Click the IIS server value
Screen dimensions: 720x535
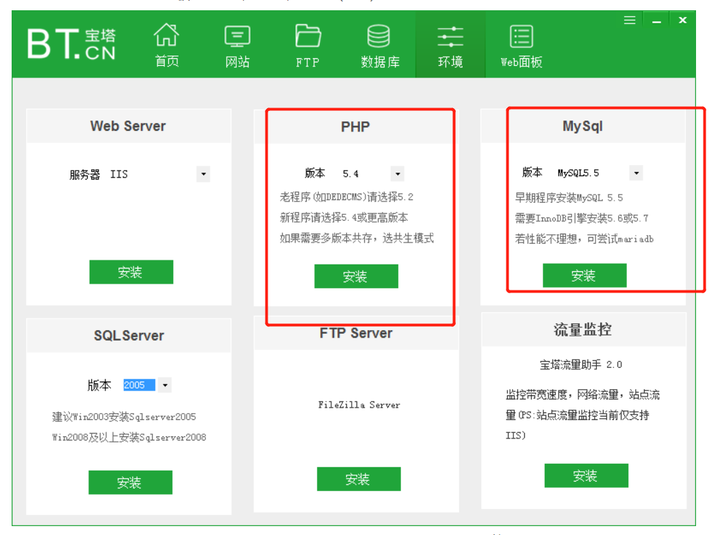[119, 175]
